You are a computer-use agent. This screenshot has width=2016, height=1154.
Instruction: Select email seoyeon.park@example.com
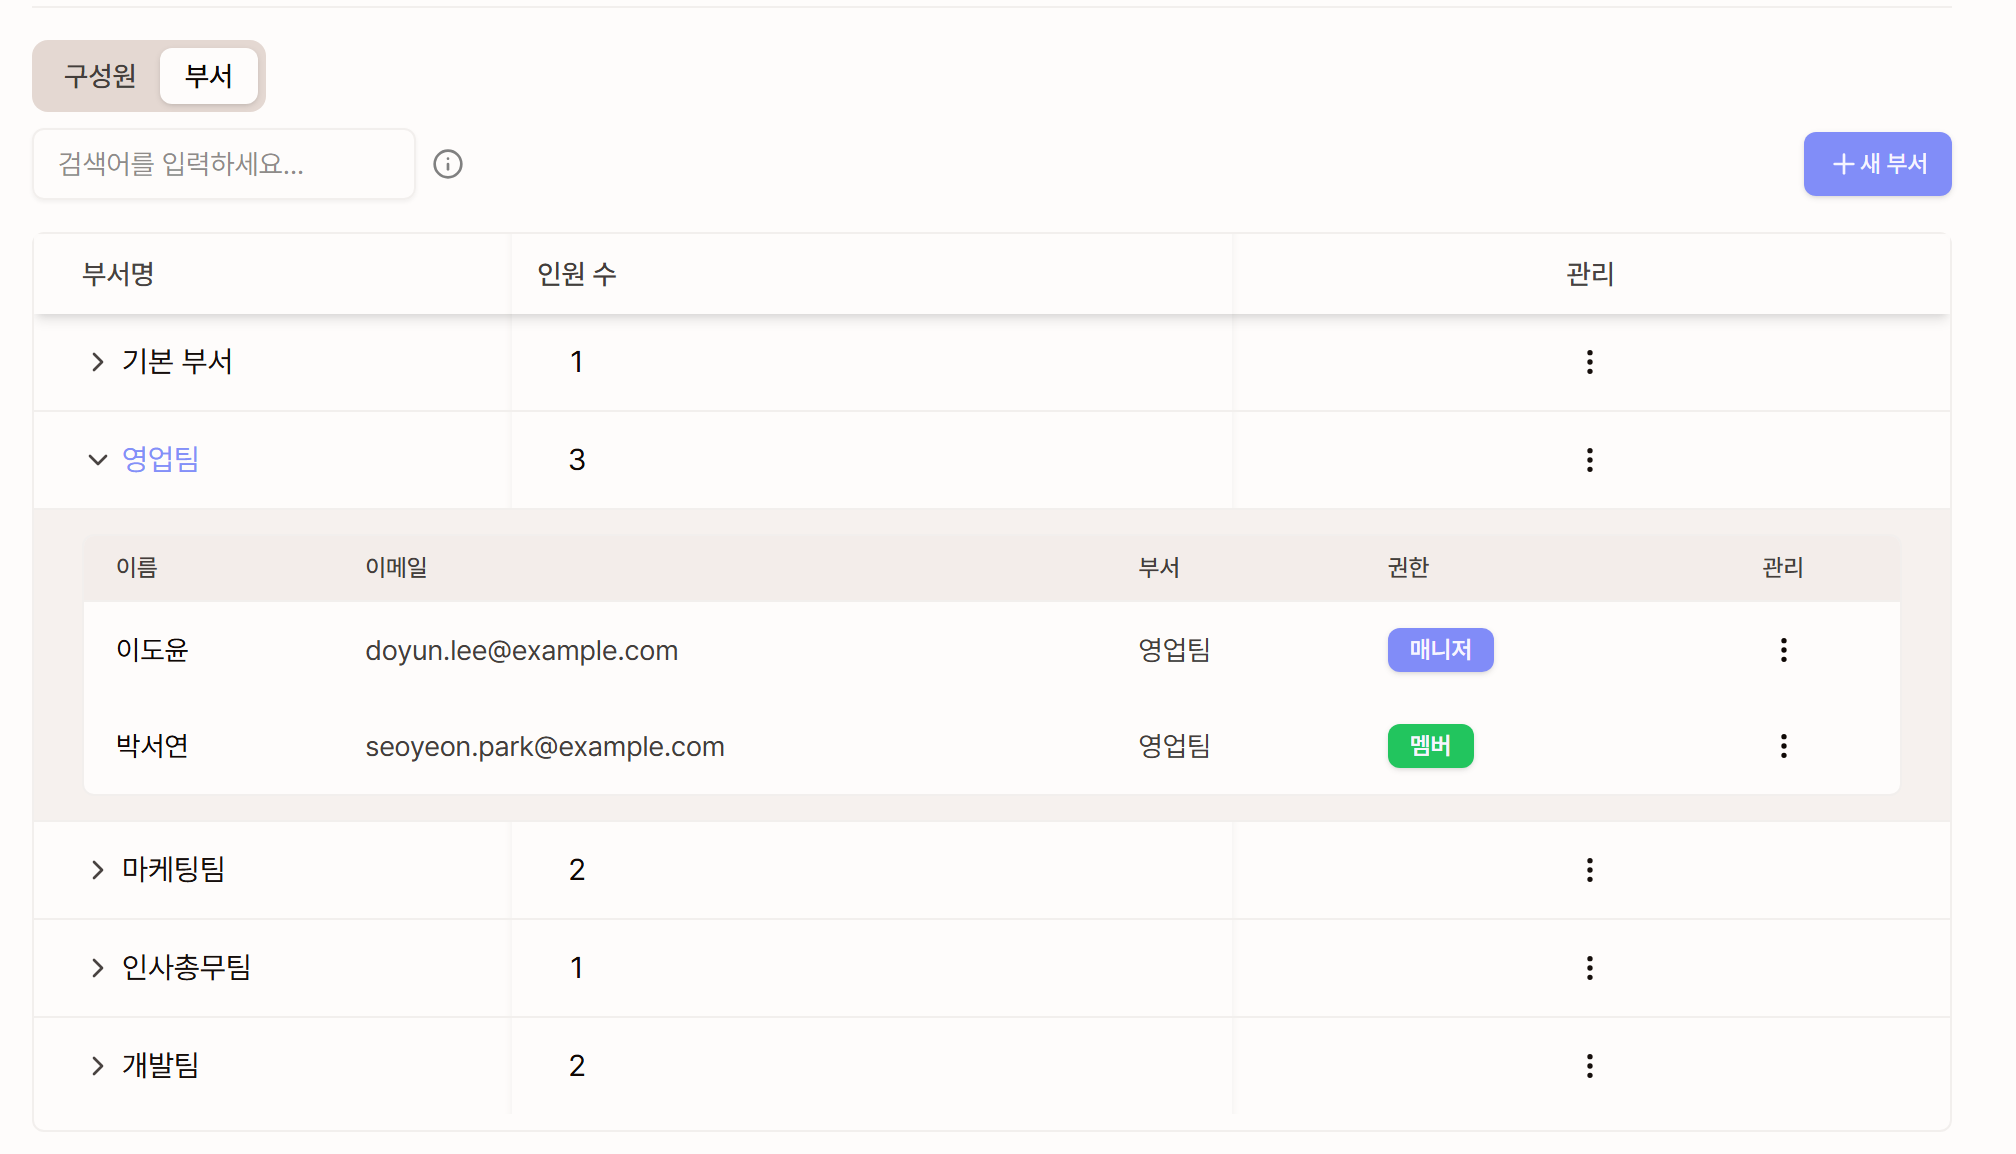tap(545, 747)
